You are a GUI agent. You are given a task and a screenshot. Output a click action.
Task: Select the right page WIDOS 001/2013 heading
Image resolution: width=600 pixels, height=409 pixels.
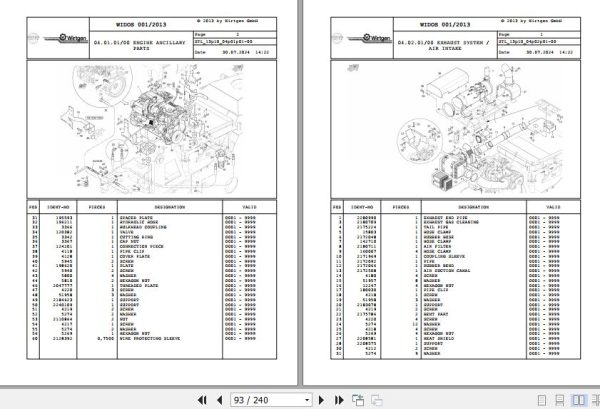click(445, 24)
